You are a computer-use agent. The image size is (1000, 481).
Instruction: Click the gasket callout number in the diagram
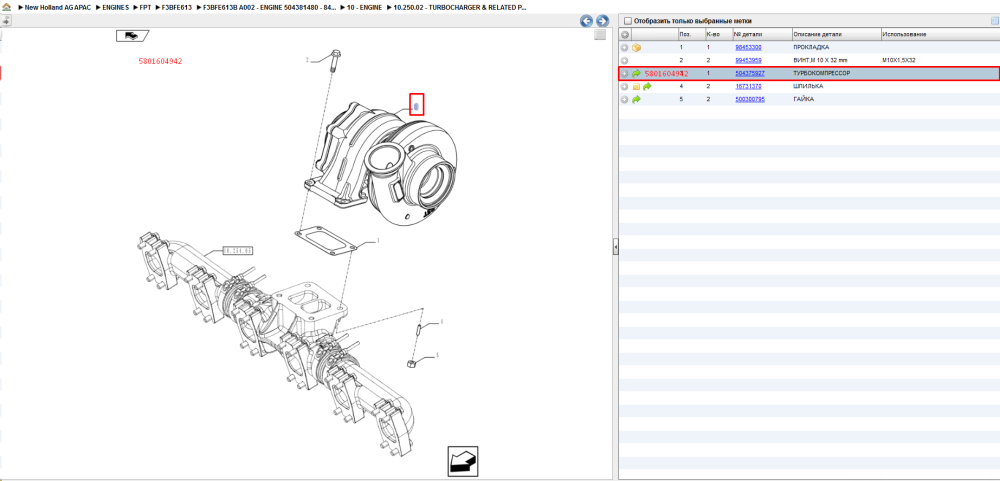(378, 241)
